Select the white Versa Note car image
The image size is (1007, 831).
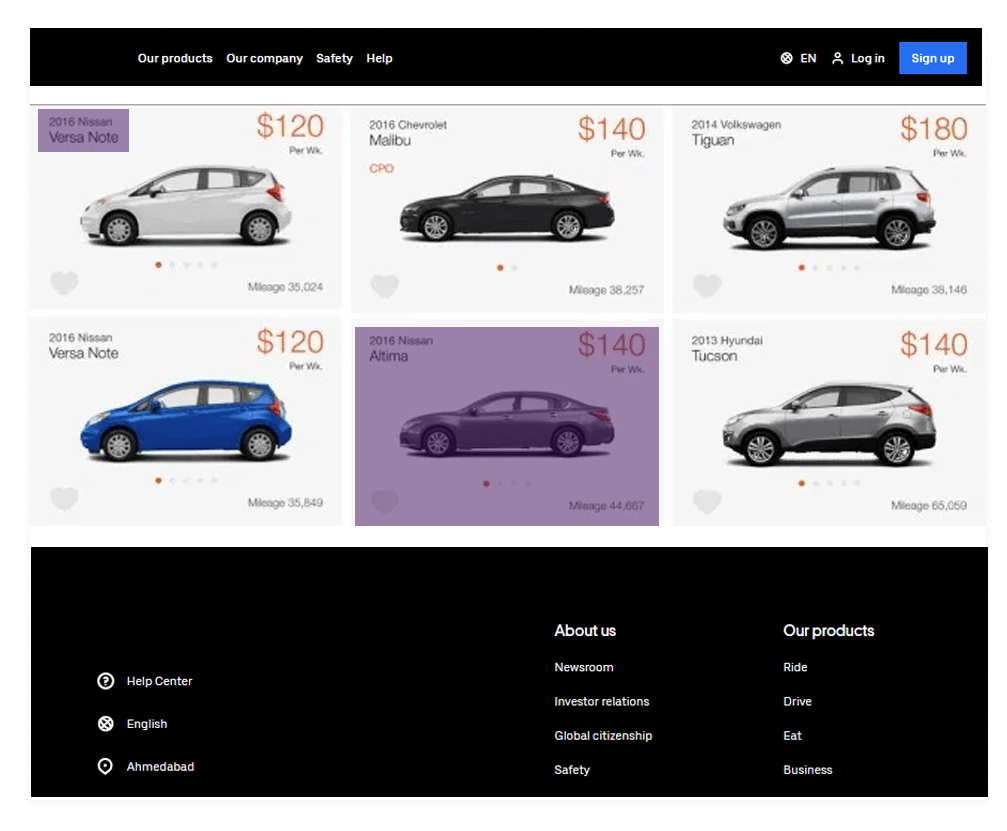click(x=186, y=206)
